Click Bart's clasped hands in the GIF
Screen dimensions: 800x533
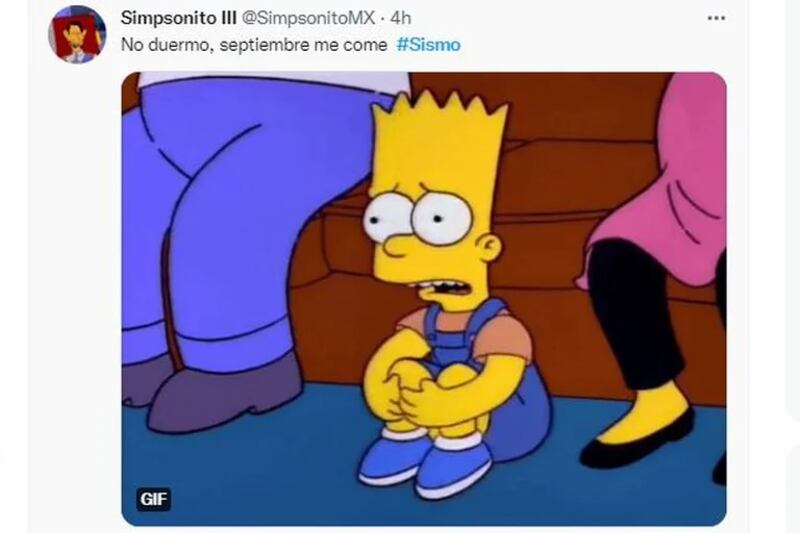coord(413,390)
